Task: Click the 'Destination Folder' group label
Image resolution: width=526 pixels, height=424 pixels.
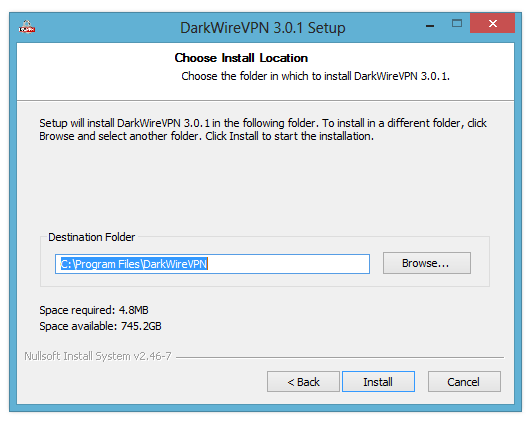Action: point(92,237)
